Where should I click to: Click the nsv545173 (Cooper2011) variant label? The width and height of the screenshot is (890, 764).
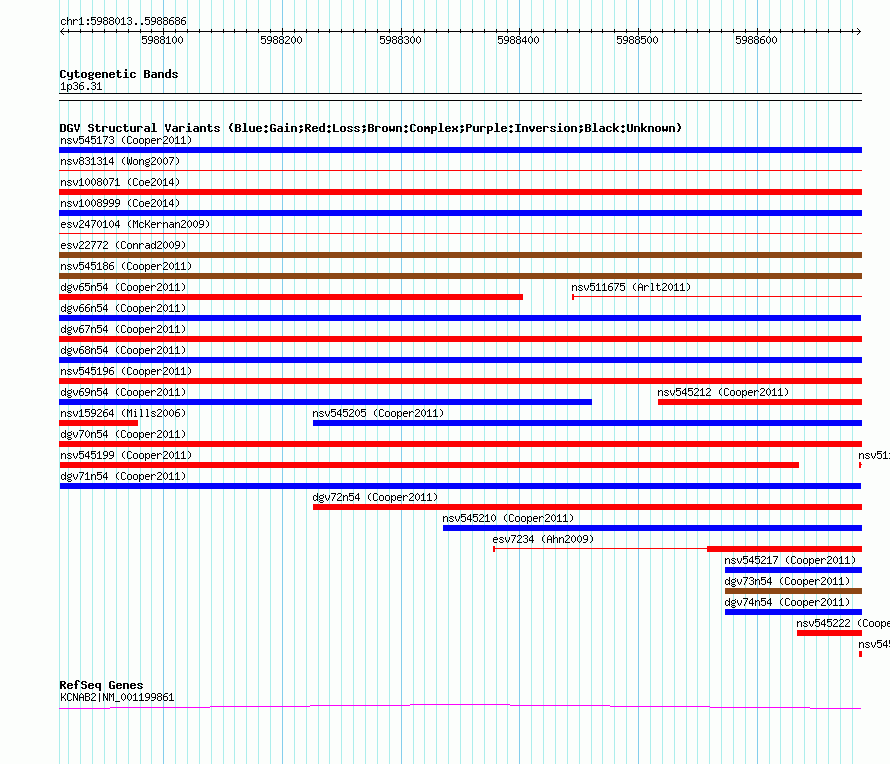point(126,140)
